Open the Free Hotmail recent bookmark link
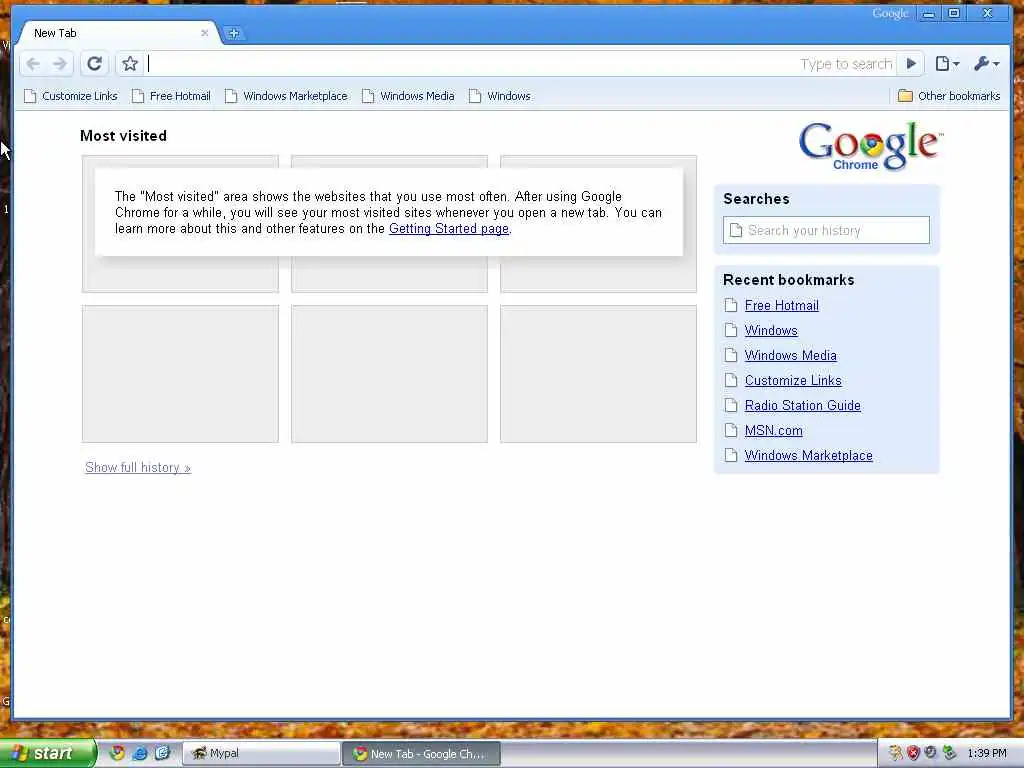The width and height of the screenshot is (1024, 768). click(782, 305)
